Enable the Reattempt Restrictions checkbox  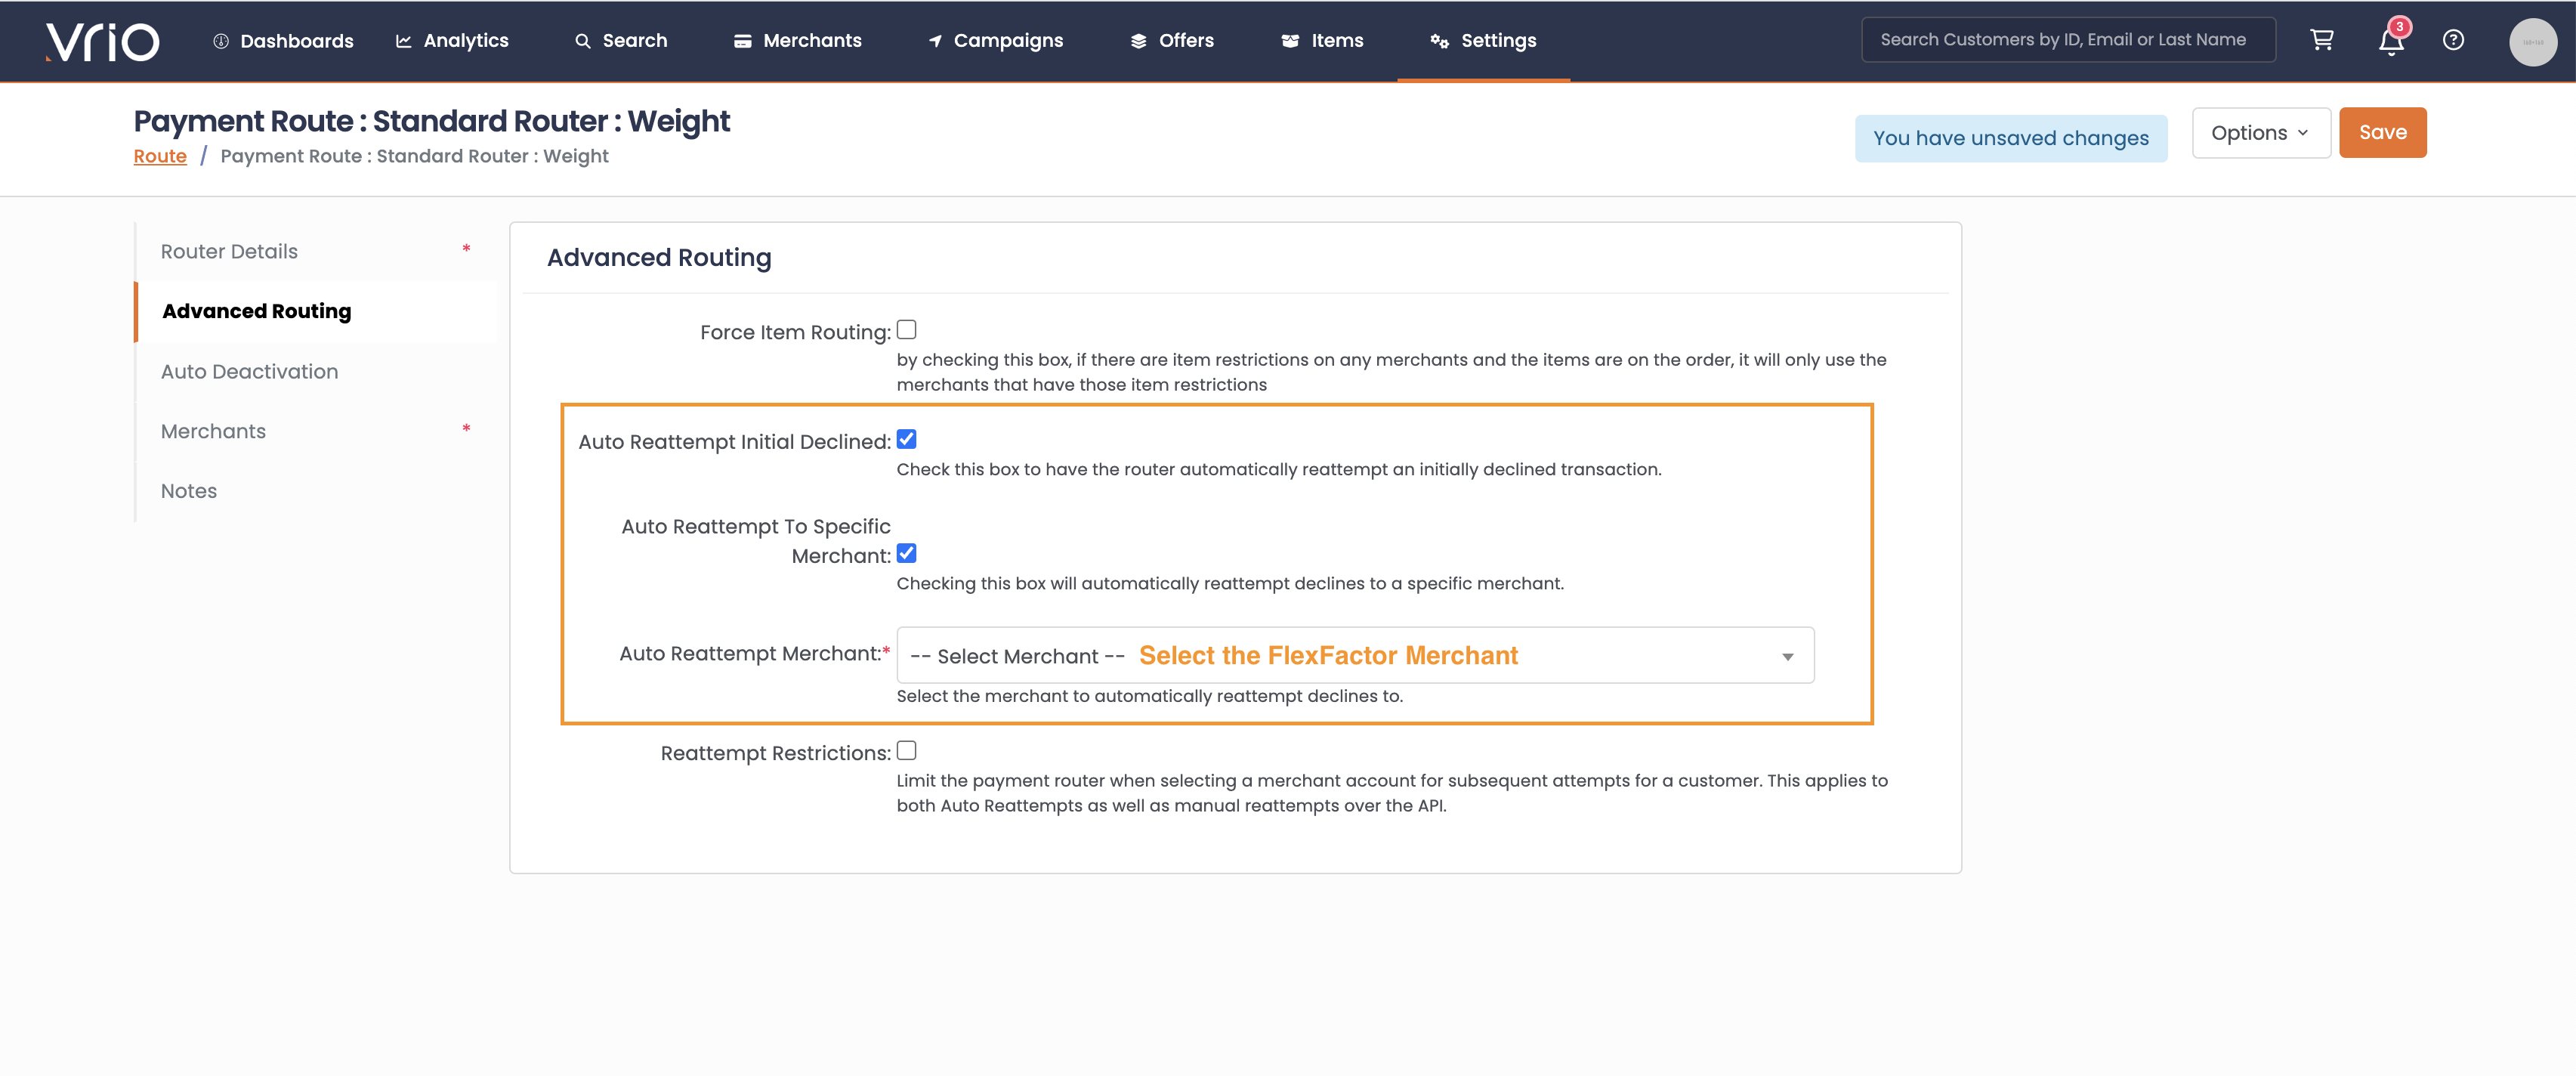[x=906, y=751]
